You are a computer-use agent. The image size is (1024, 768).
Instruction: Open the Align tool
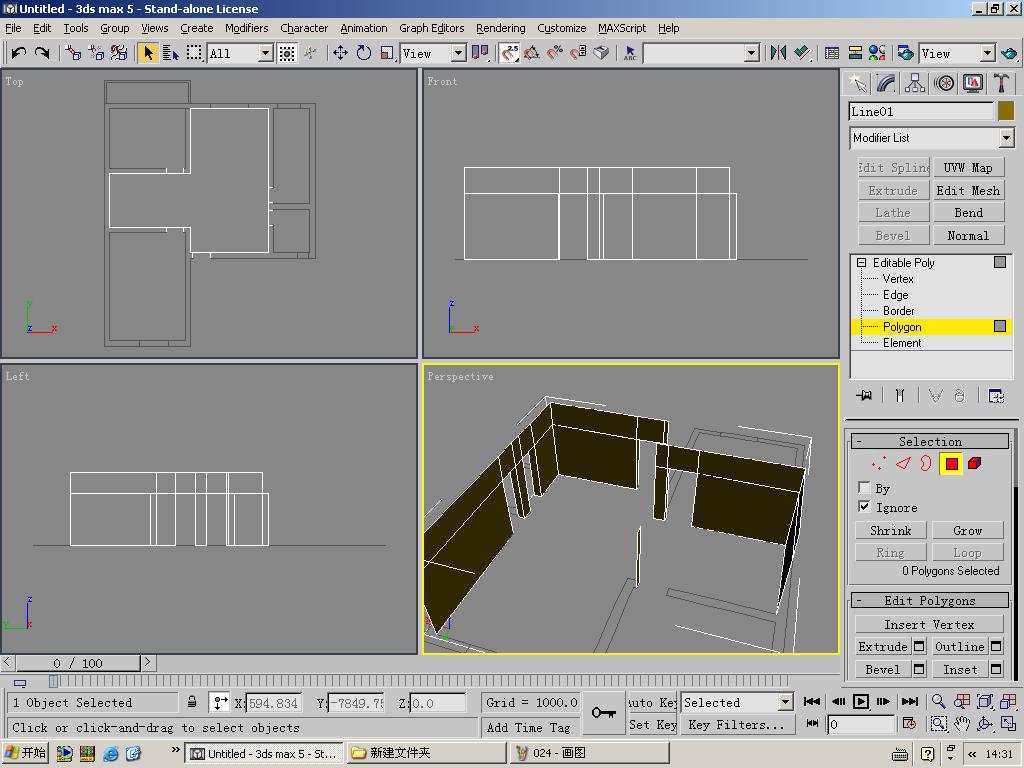(x=801, y=53)
